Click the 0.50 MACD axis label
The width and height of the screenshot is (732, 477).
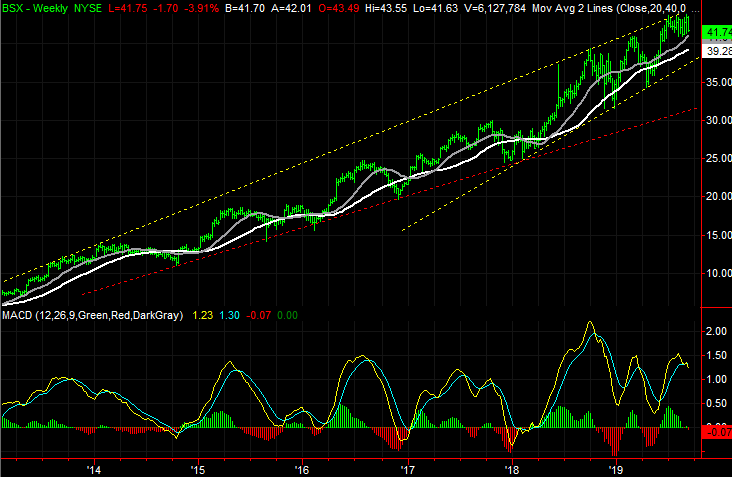(717, 403)
